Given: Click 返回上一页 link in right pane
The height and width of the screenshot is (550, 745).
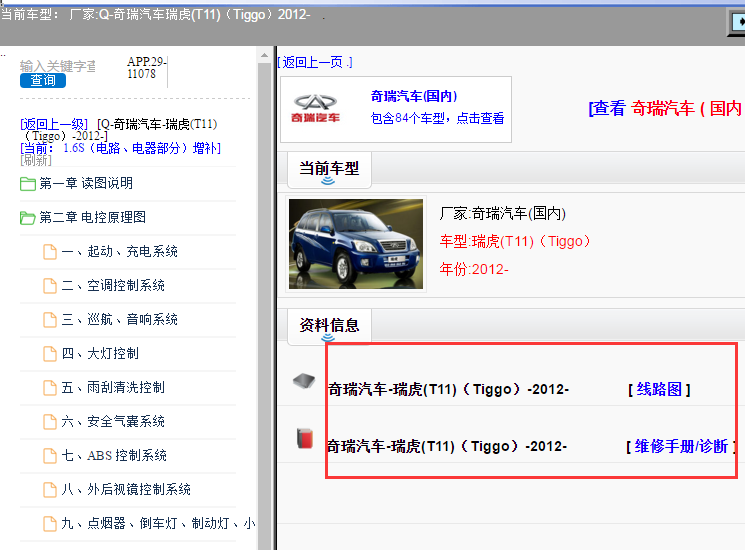Looking at the screenshot, I should tap(315, 62).
